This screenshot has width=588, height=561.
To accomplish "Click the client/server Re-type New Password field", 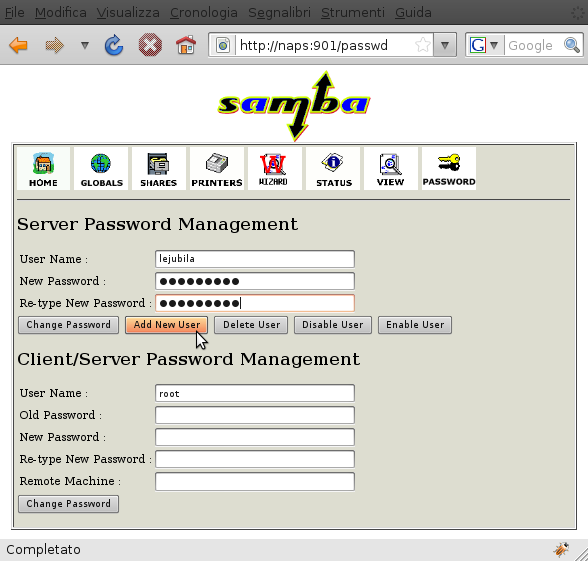I will tap(255, 459).
